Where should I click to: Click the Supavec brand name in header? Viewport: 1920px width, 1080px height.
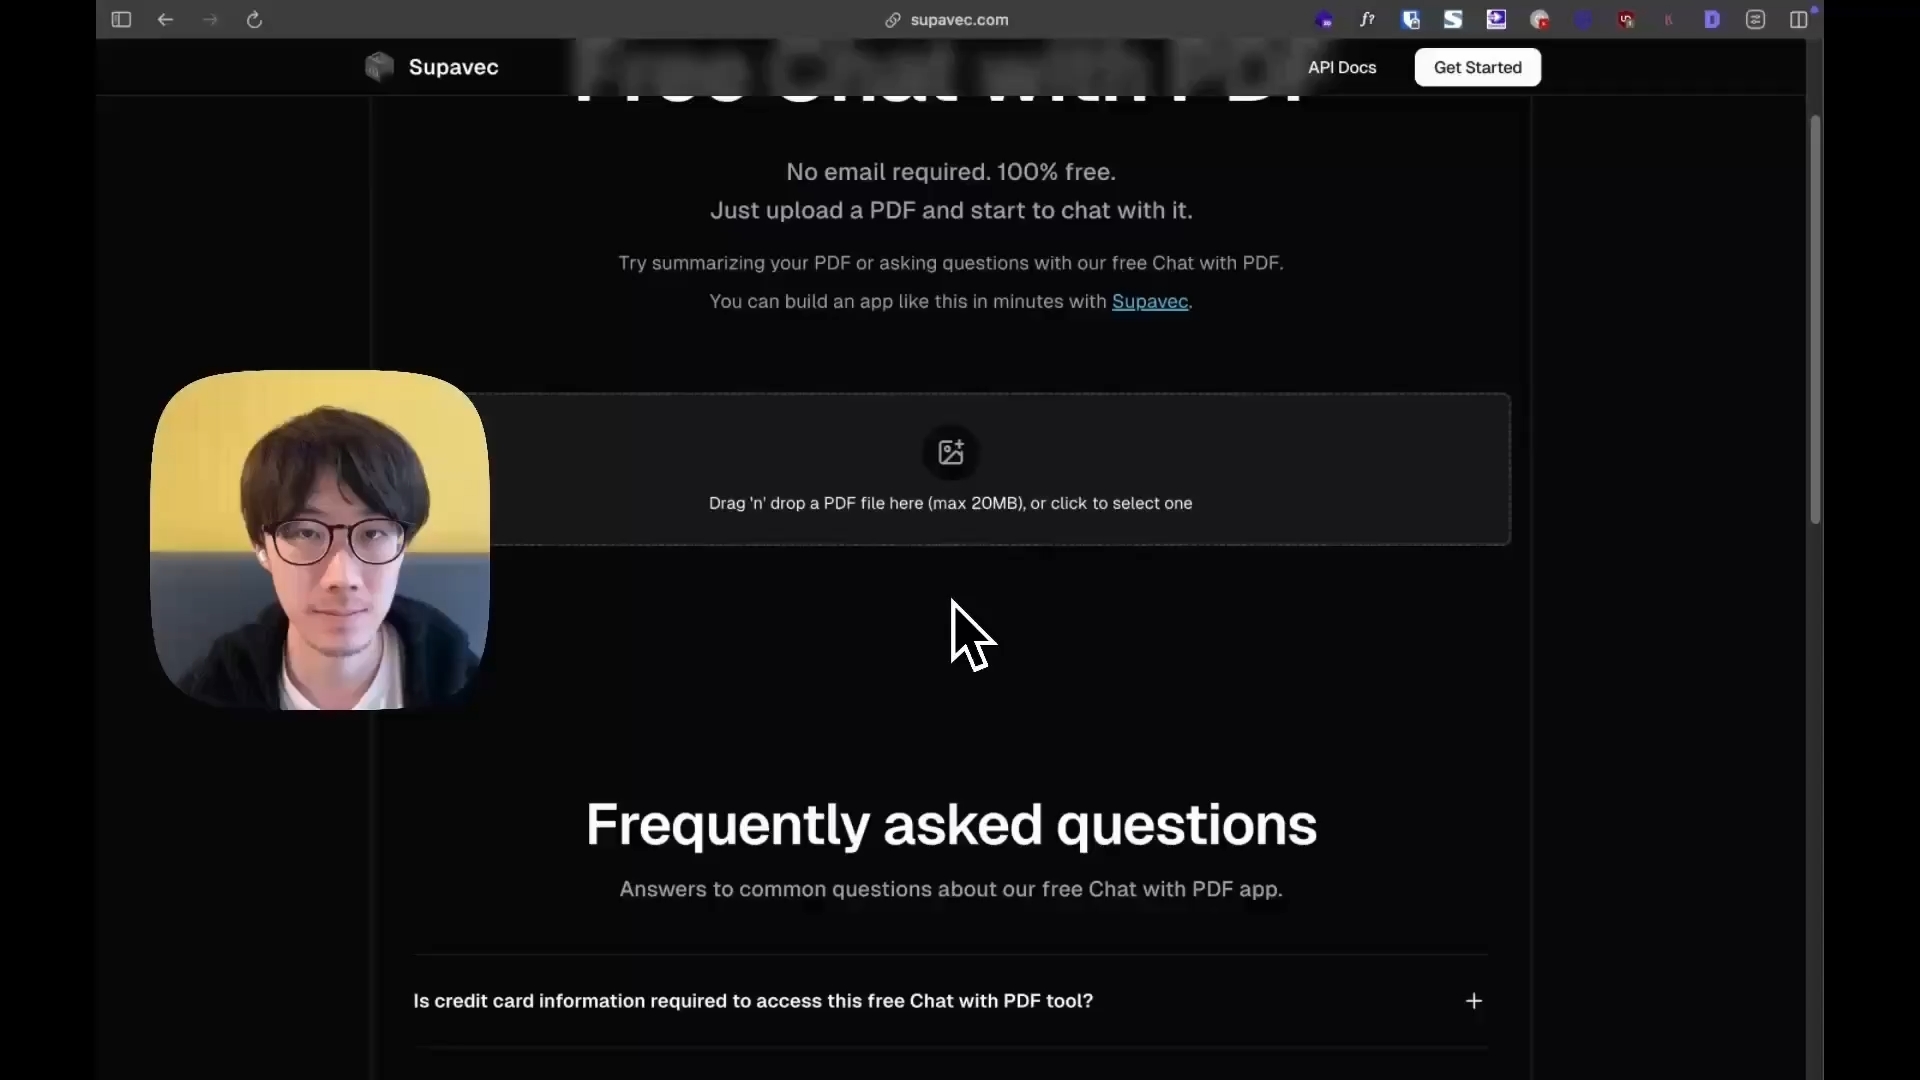pyautogui.click(x=453, y=67)
